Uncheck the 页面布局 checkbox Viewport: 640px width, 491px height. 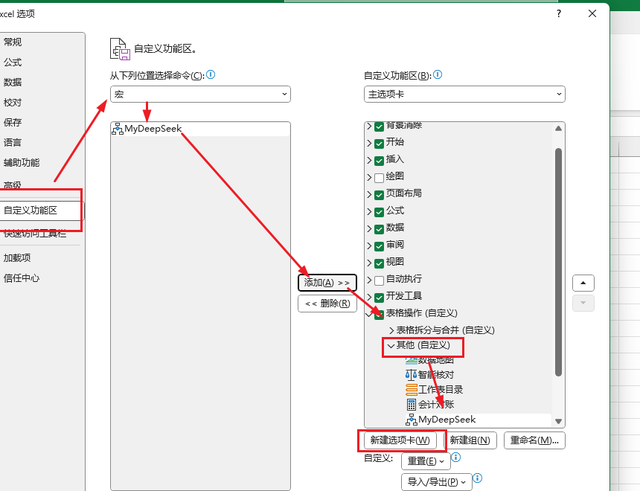coord(379,195)
